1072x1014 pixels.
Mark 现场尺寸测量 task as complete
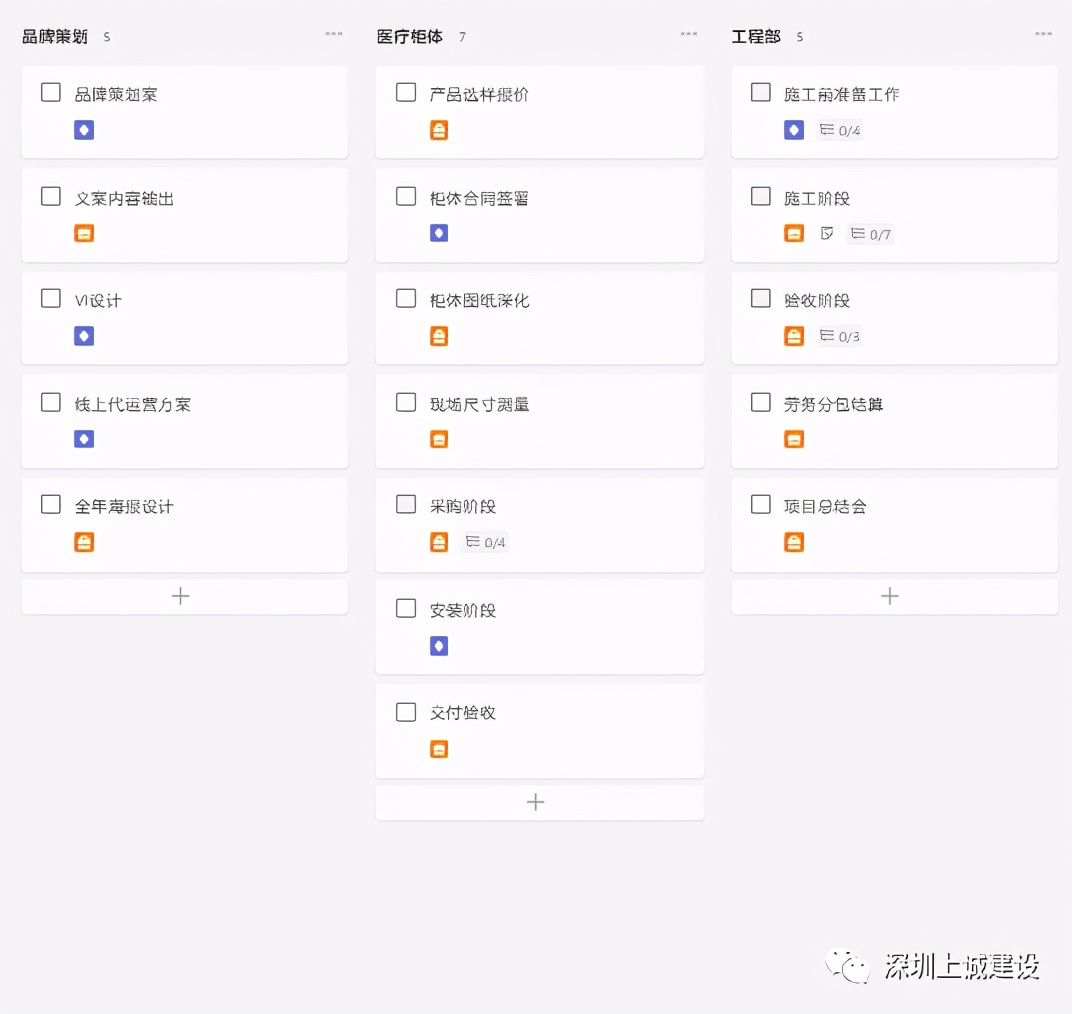tap(406, 402)
